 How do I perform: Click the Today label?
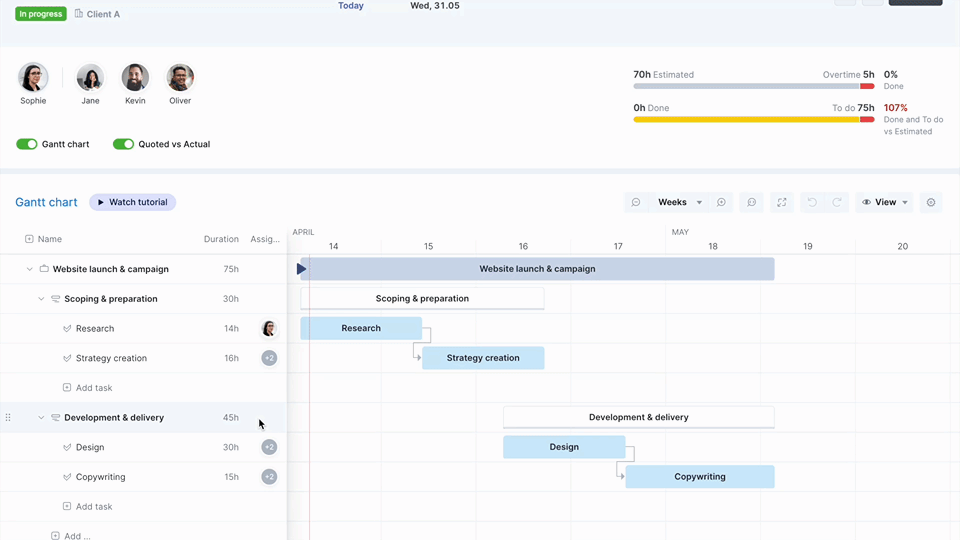(x=351, y=6)
